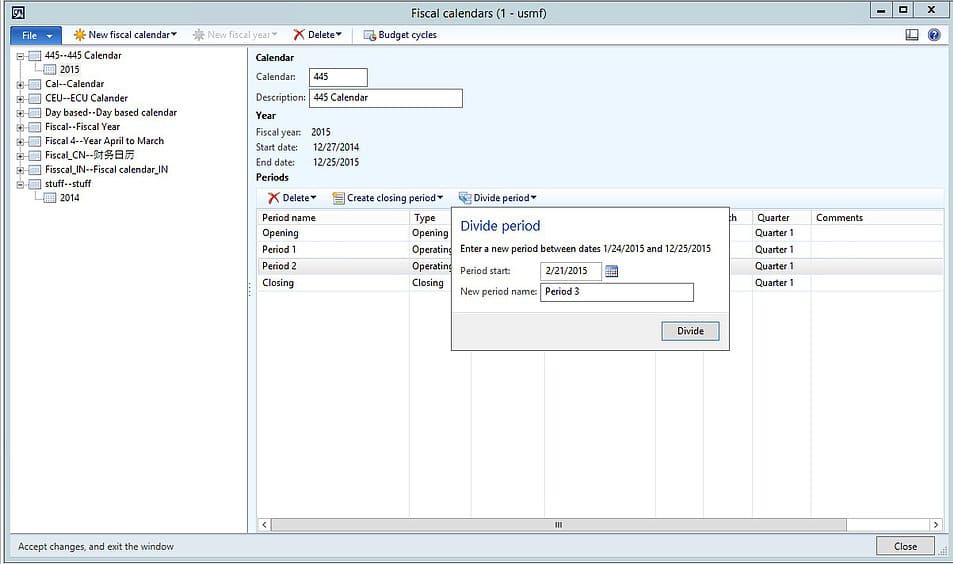Open Budget cycles
Viewport: 953px width, 564px height.
400,35
